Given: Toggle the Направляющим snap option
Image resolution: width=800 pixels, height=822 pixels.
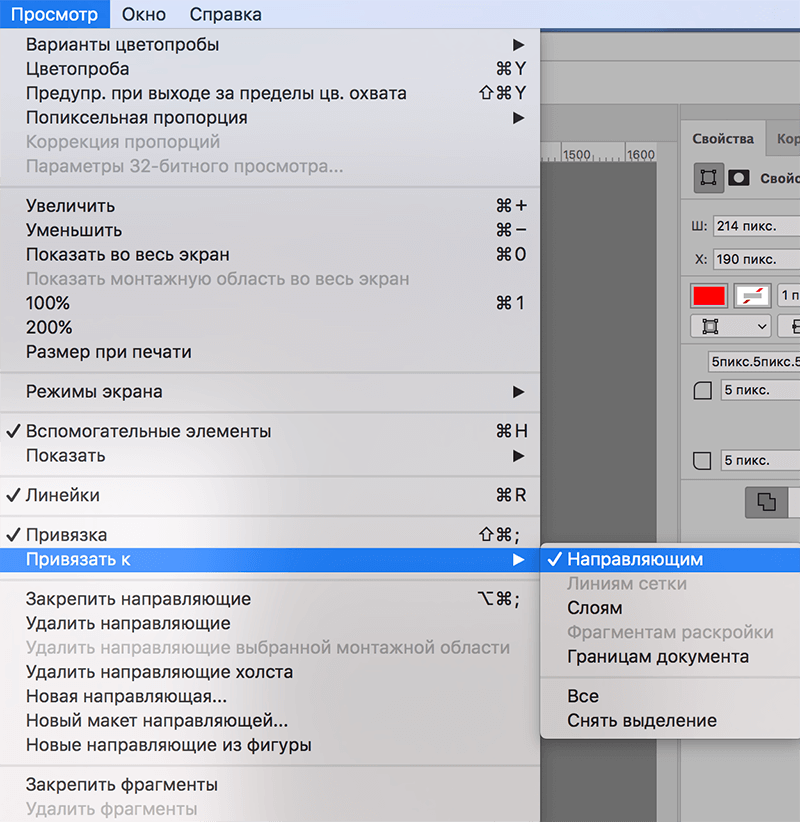Looking at the screenshot, I should [x=635, y=560].
